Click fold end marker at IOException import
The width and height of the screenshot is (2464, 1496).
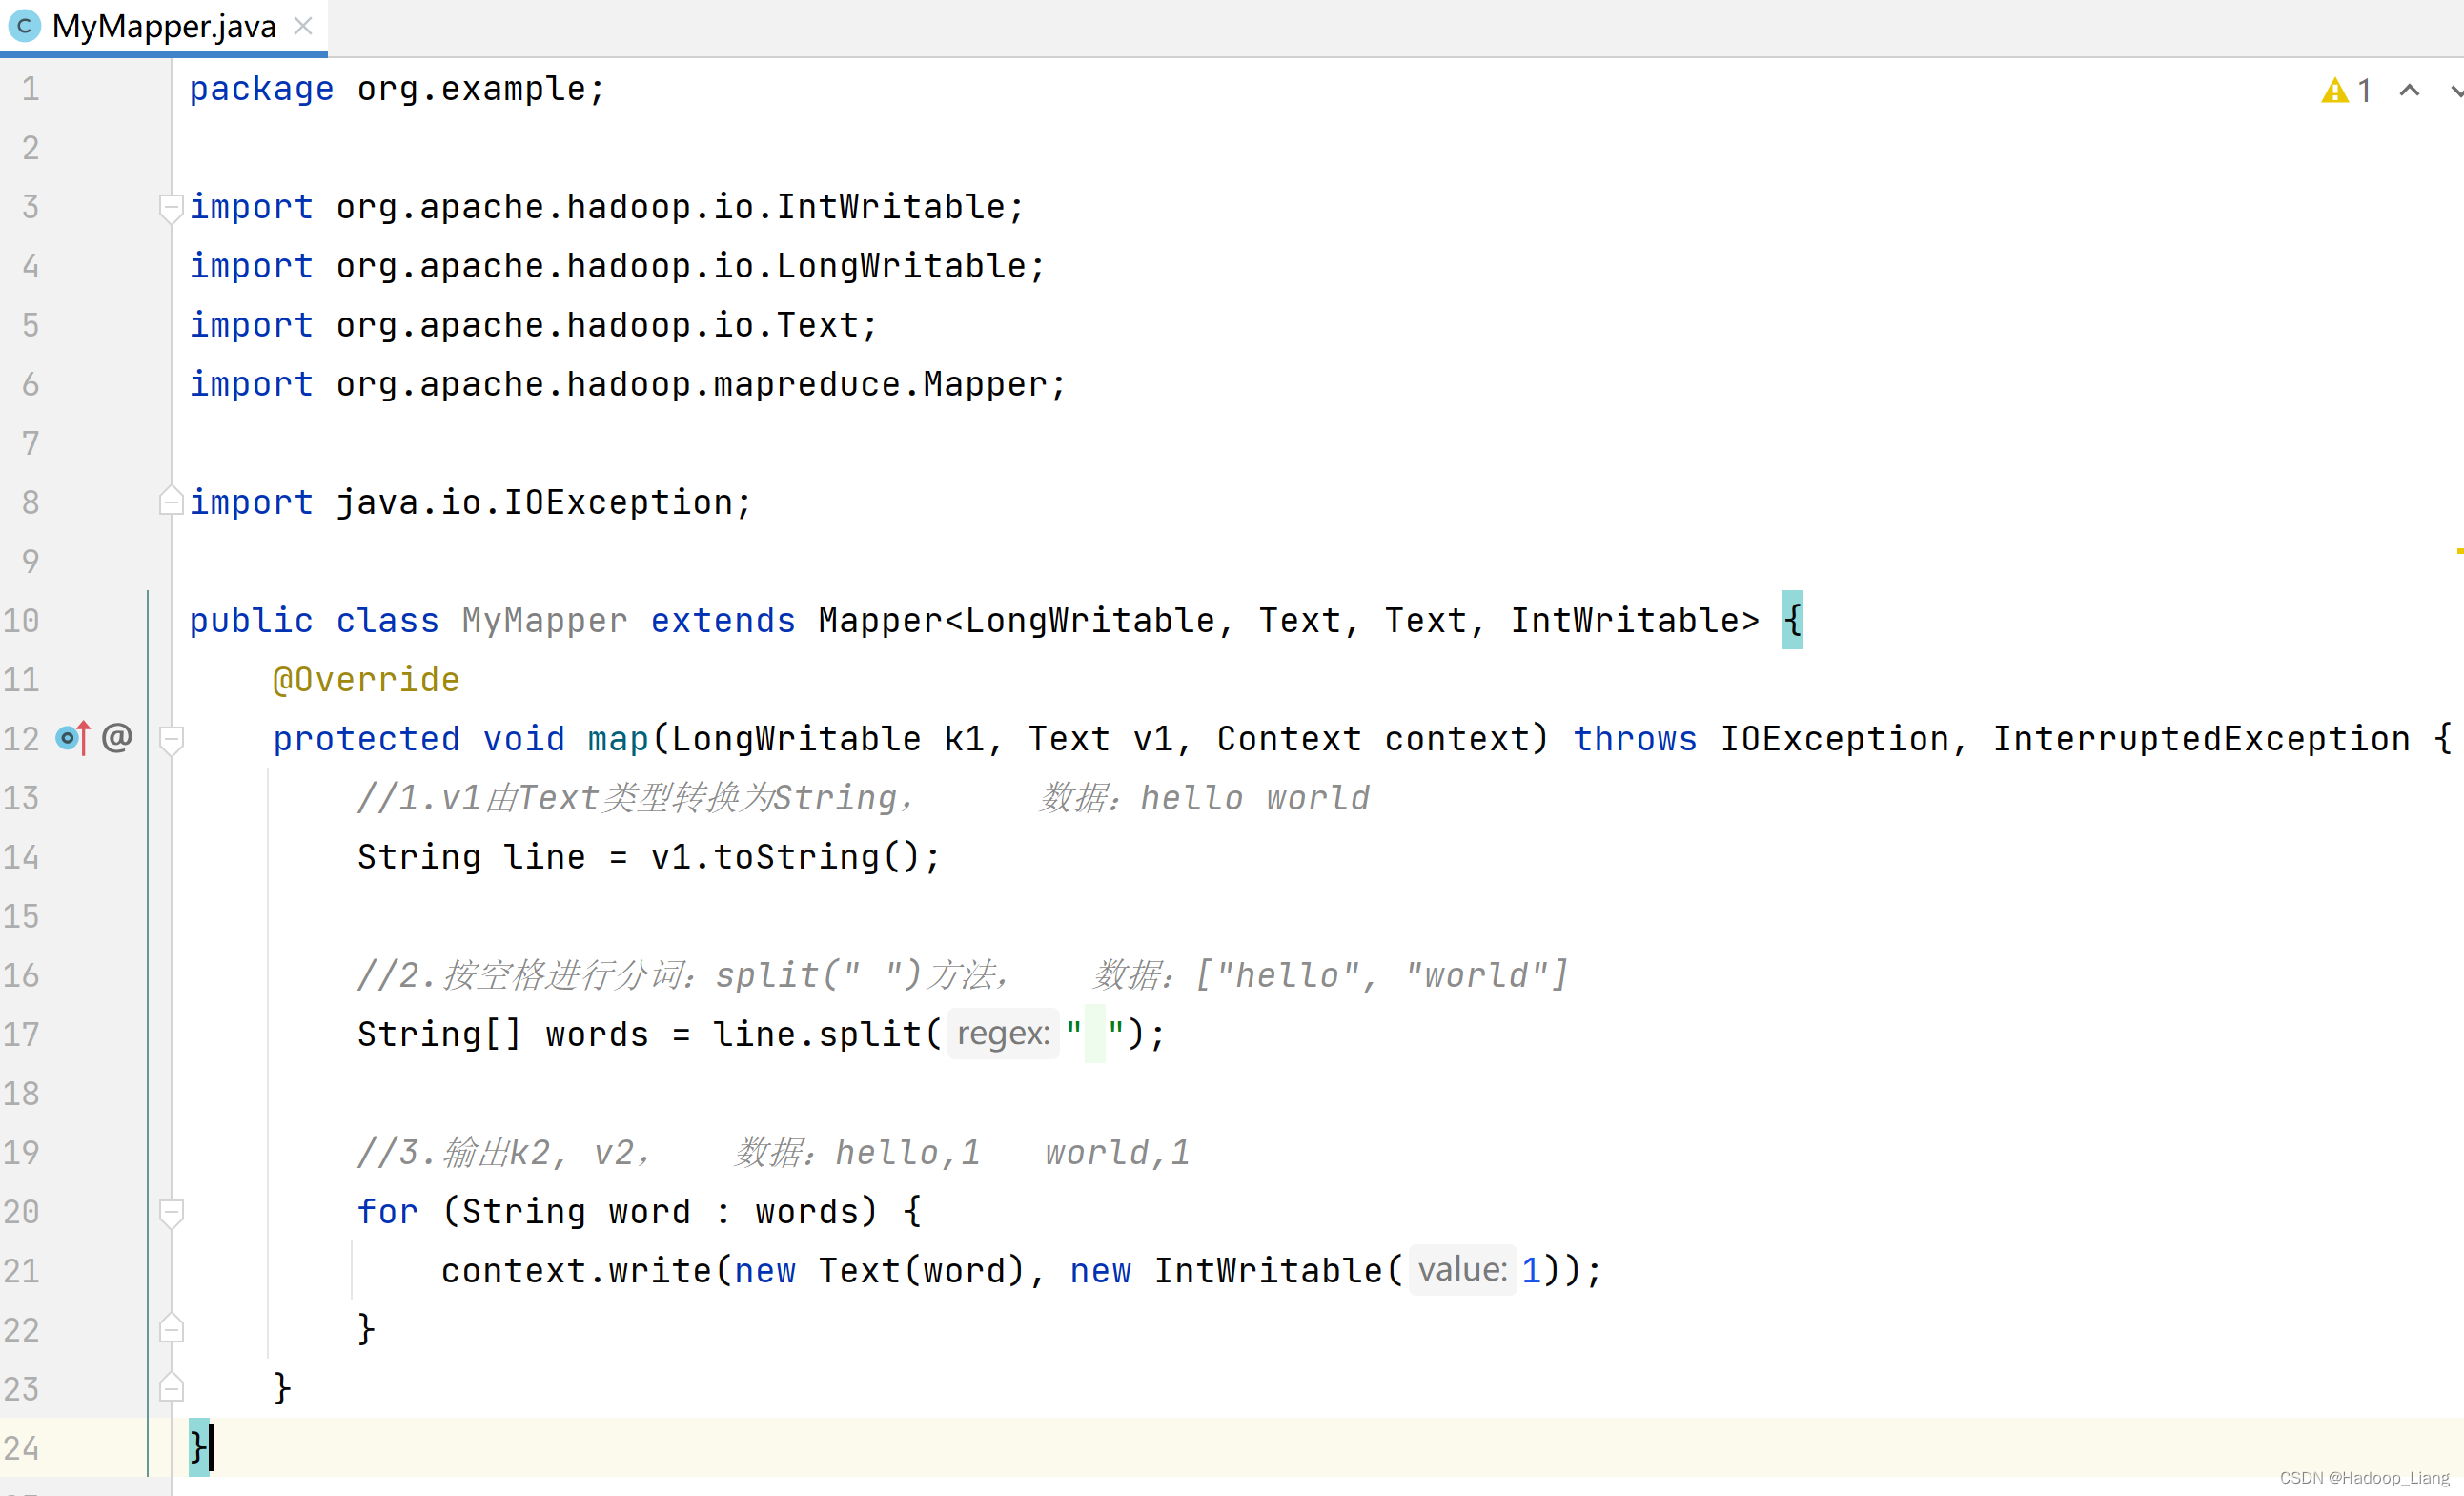click(x=171, y=502)
